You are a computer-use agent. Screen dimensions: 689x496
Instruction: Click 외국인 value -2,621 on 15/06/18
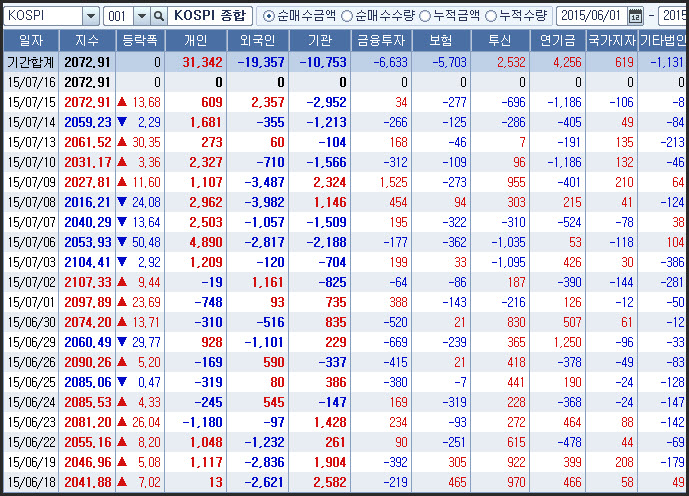pos(265,482)
